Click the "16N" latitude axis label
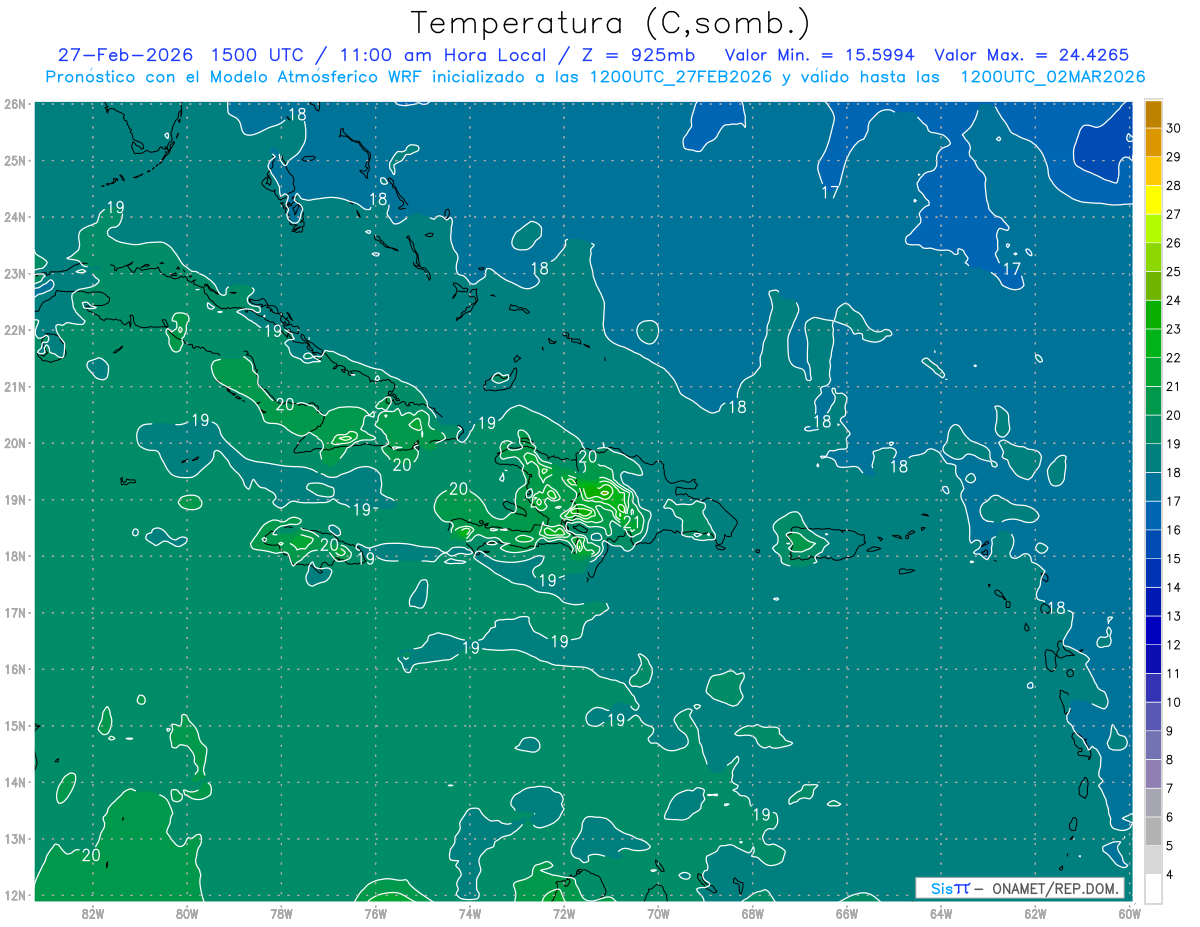This screenshot has height=927, width=1200. [15, 669]
